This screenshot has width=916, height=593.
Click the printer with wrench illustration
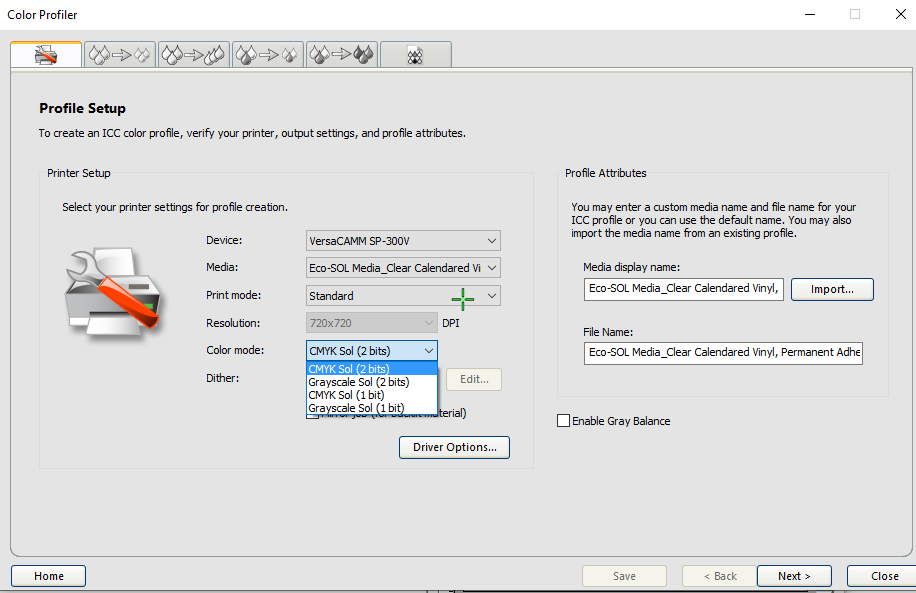coord(113,292)
